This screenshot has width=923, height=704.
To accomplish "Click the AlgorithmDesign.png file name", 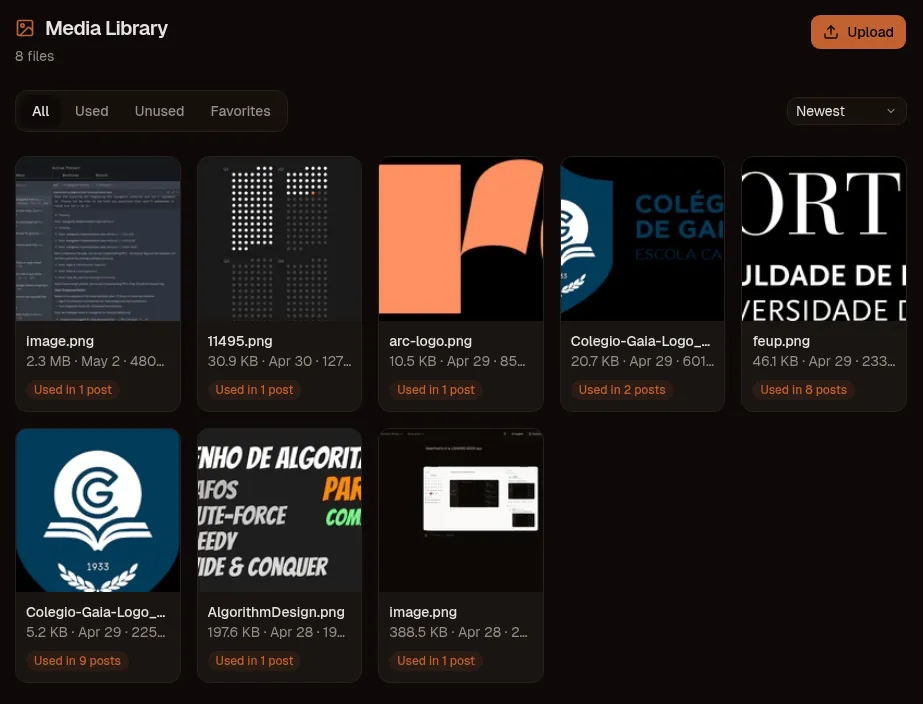I will [276, 612].
